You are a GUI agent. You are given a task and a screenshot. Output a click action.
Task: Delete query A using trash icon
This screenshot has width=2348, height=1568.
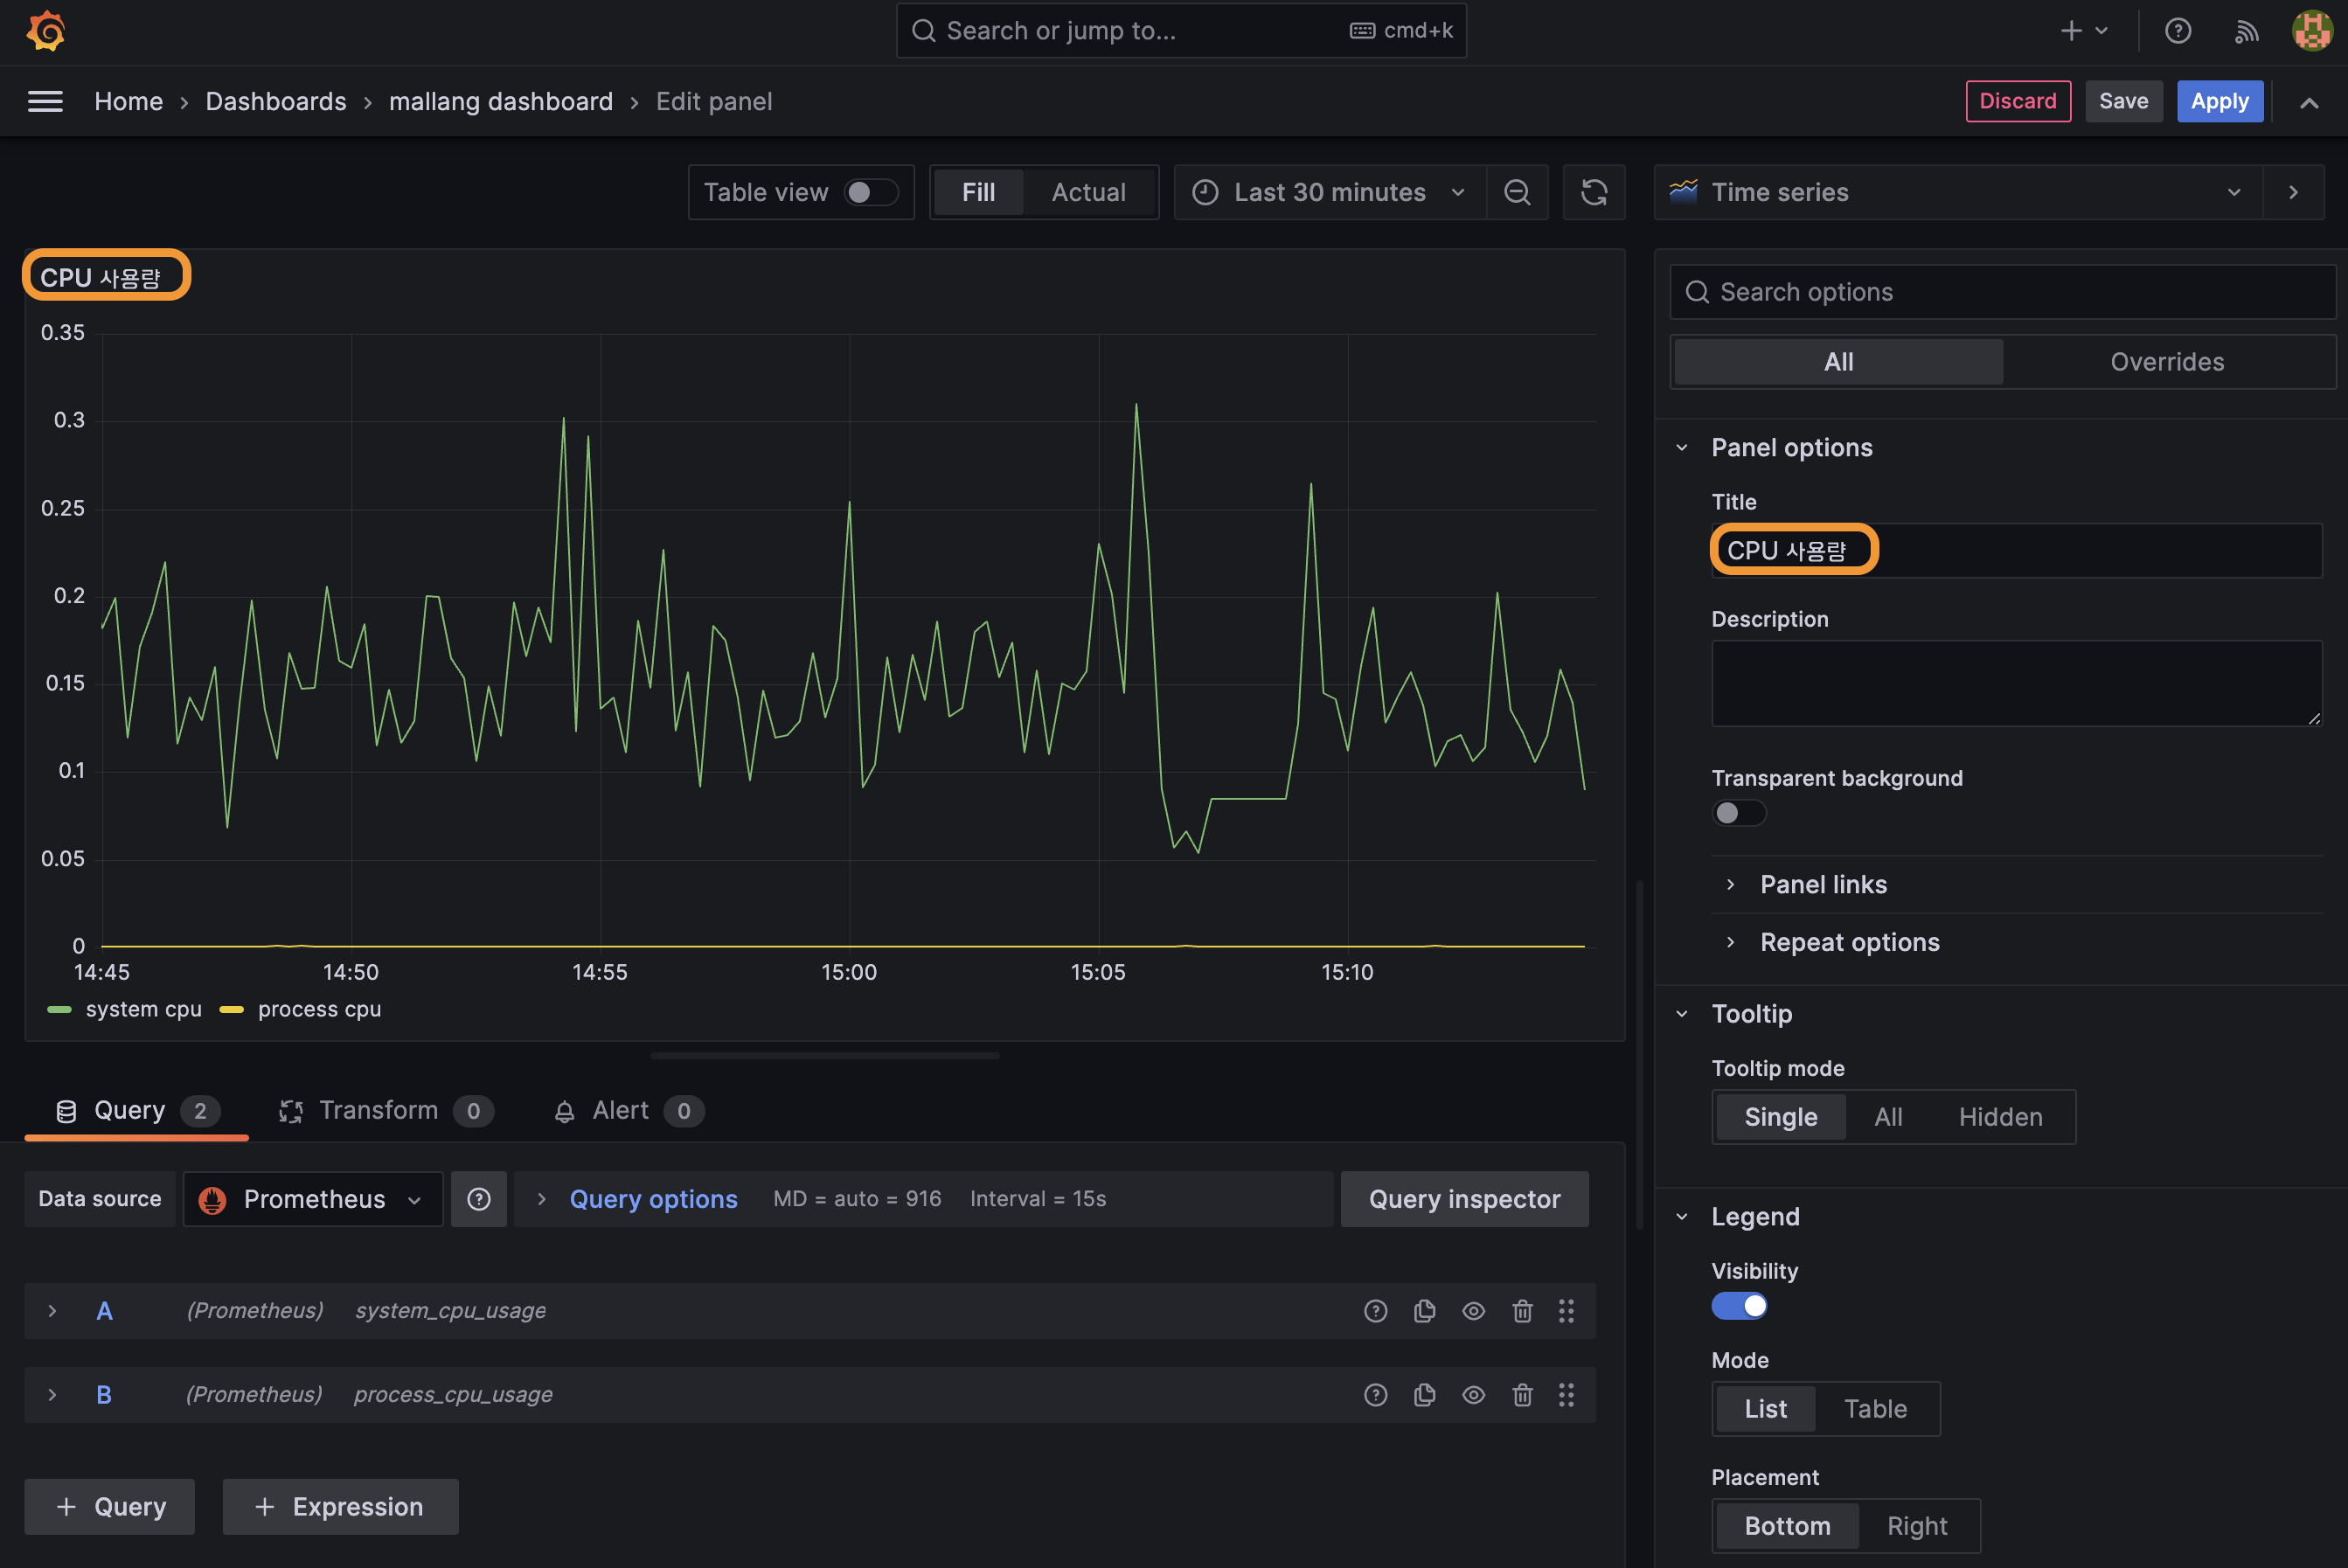tap(1522, 1311)
